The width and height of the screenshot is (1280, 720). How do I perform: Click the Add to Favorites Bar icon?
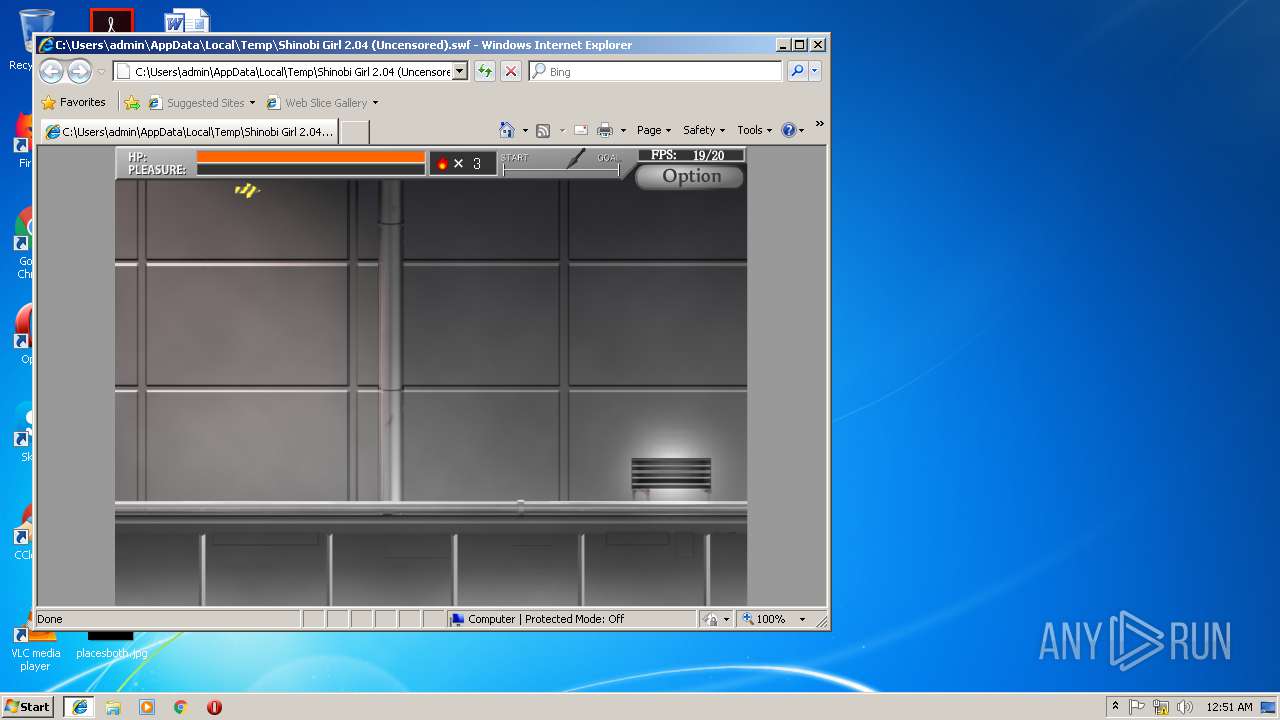tap(132, 102)
